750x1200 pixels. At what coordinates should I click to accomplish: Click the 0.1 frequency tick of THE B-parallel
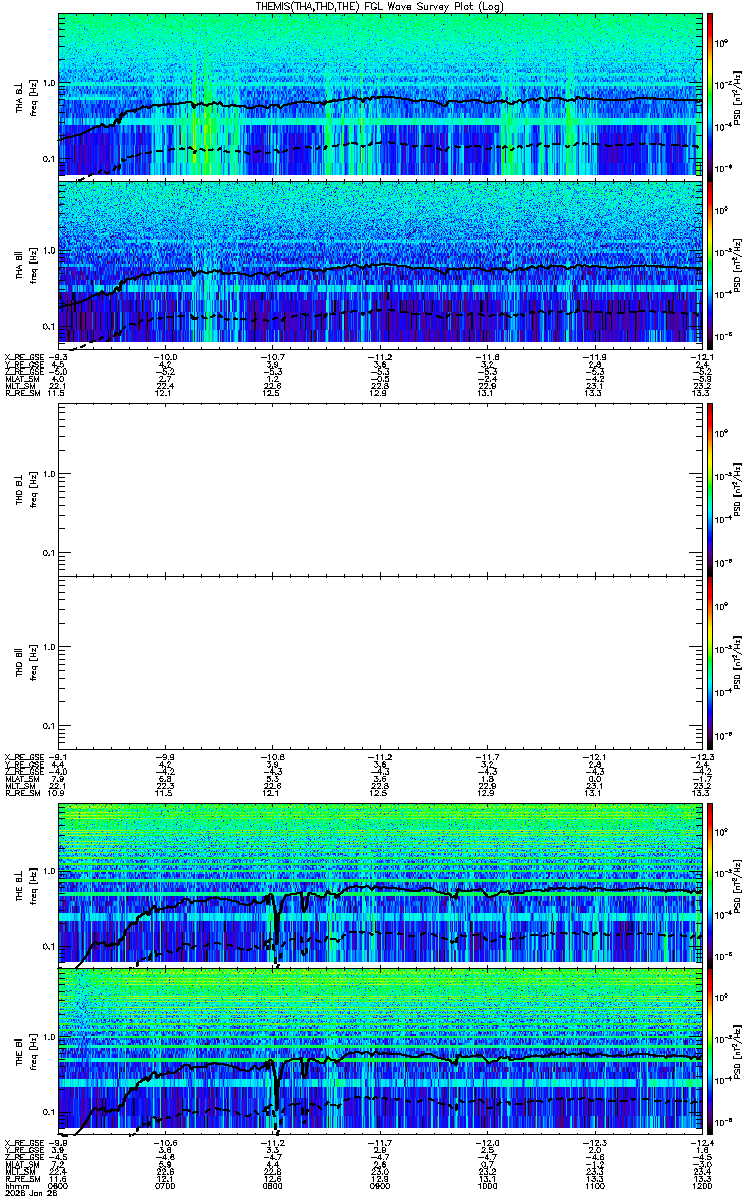pos(48,1114)
